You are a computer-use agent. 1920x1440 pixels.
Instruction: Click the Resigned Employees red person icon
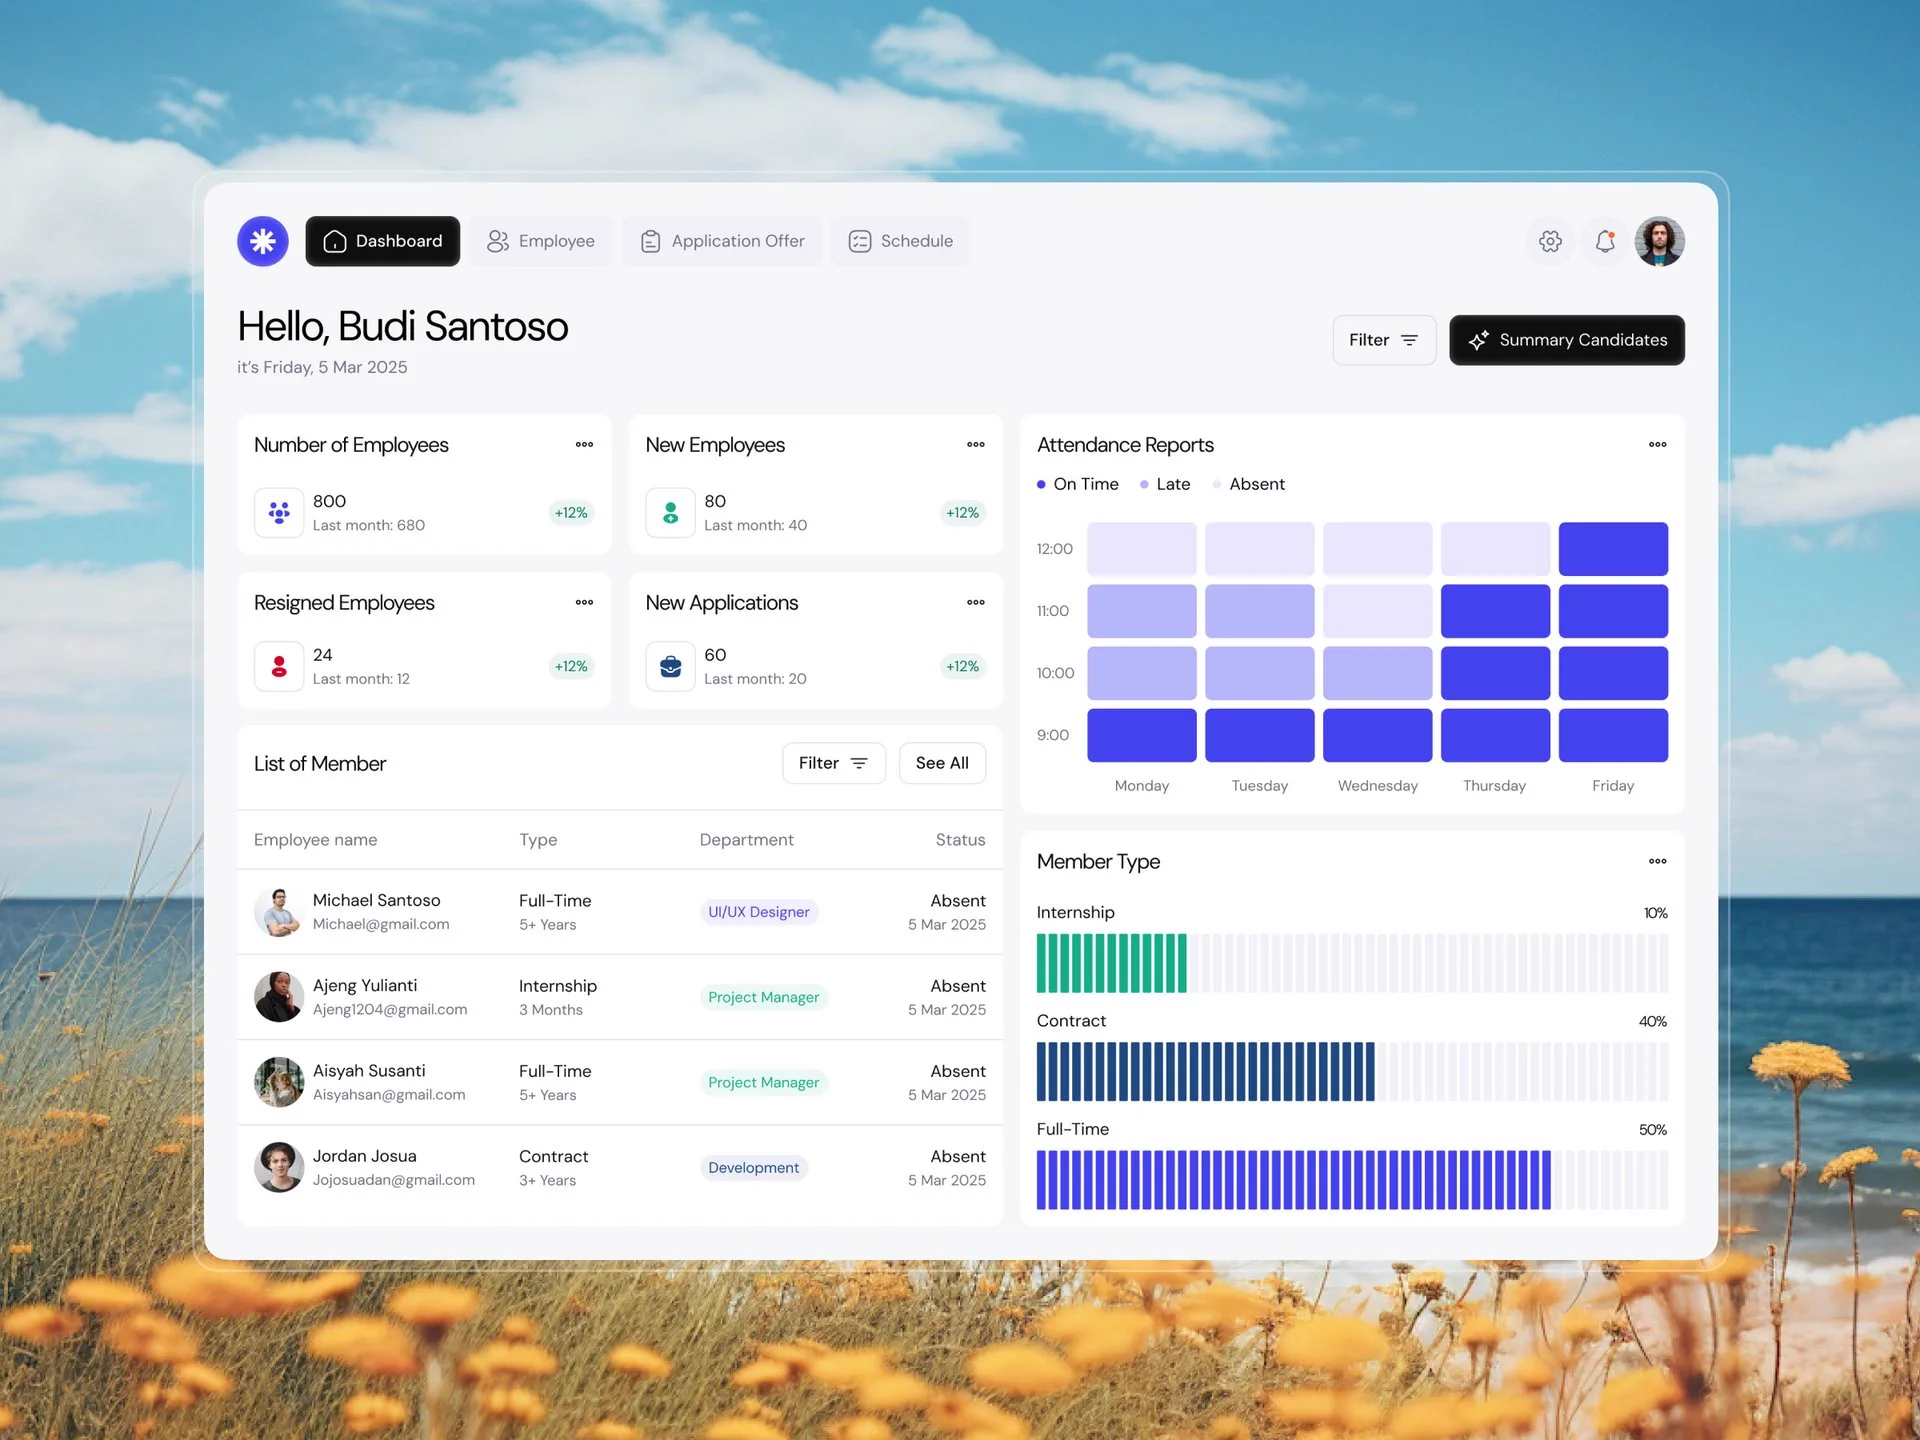279,666
